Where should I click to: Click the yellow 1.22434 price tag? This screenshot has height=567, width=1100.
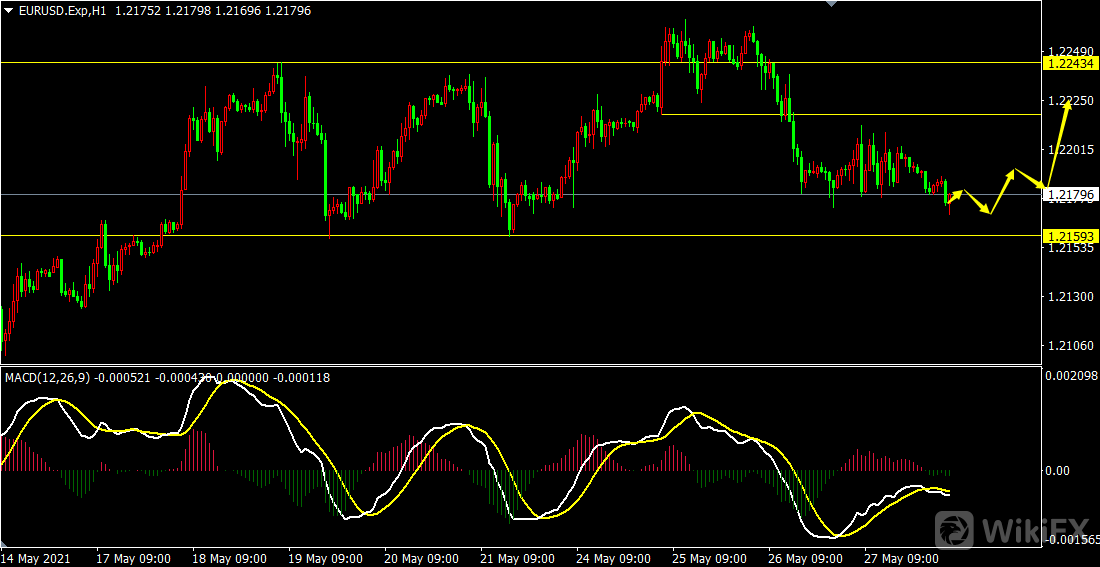click(1070, 63)
